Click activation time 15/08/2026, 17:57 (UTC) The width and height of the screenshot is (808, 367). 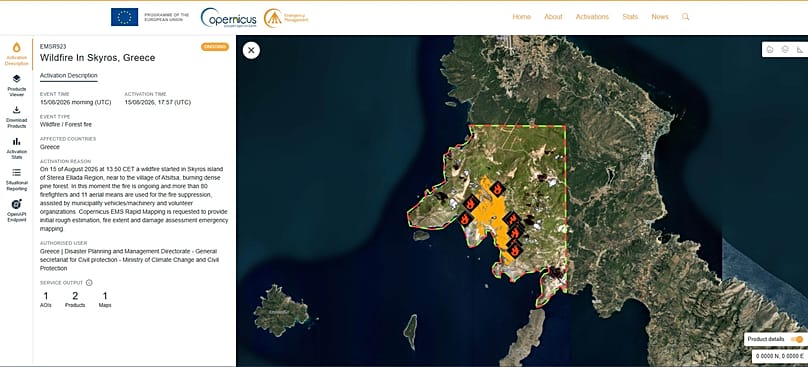click(158, 103)
